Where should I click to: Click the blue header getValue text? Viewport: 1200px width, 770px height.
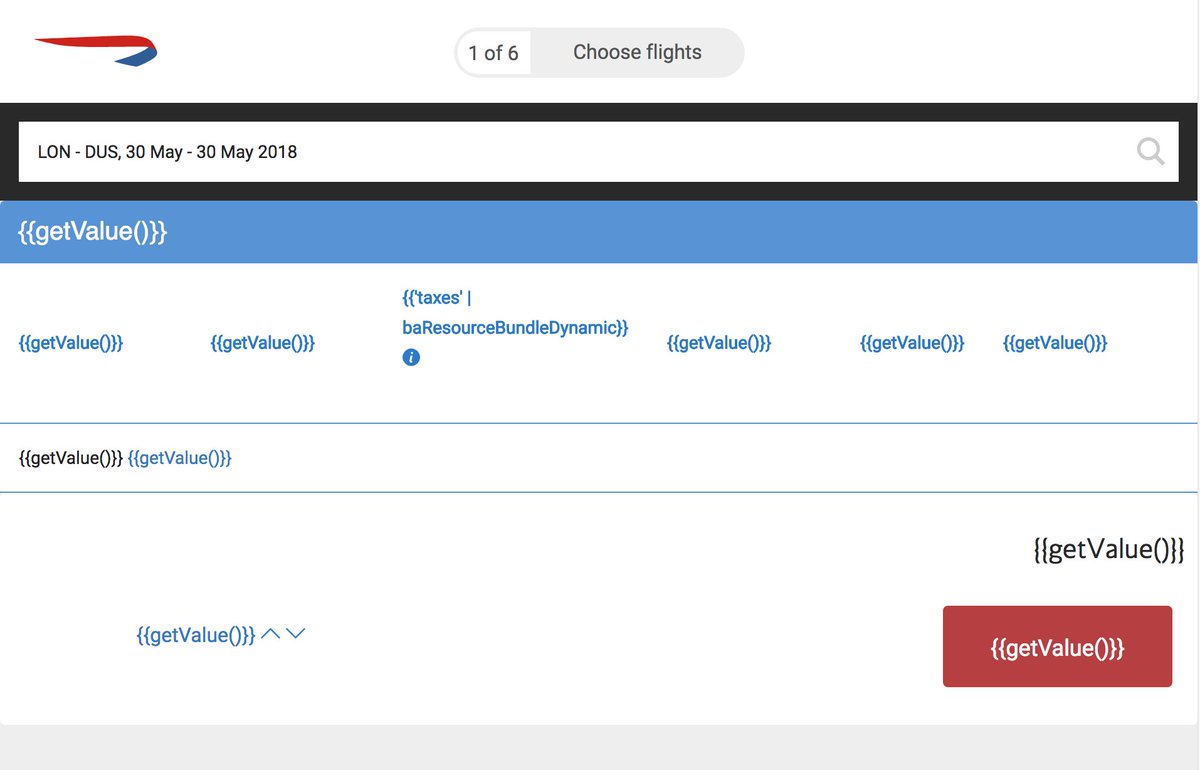[93, 232]
